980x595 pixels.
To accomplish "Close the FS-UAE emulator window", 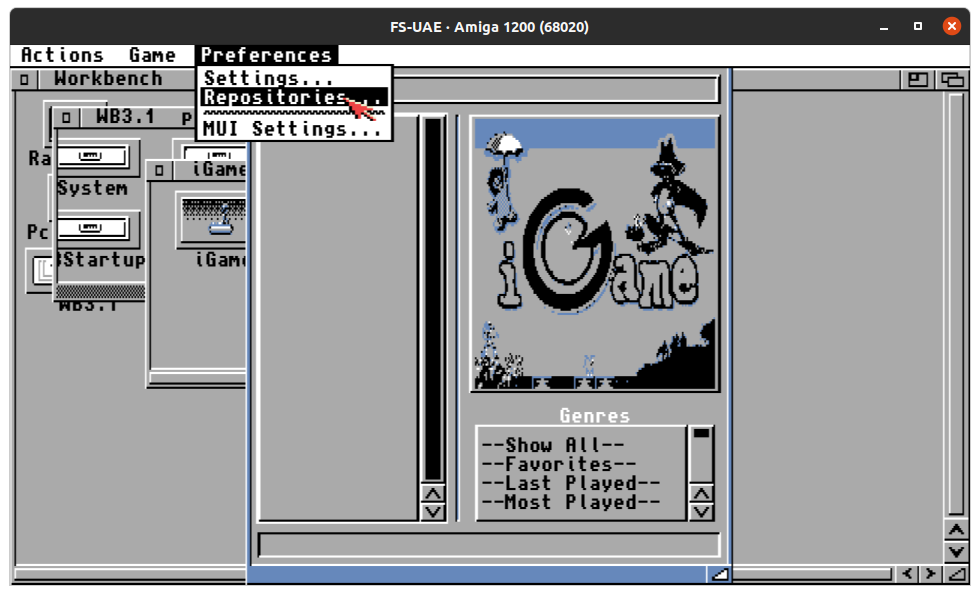I will point(952,26).
